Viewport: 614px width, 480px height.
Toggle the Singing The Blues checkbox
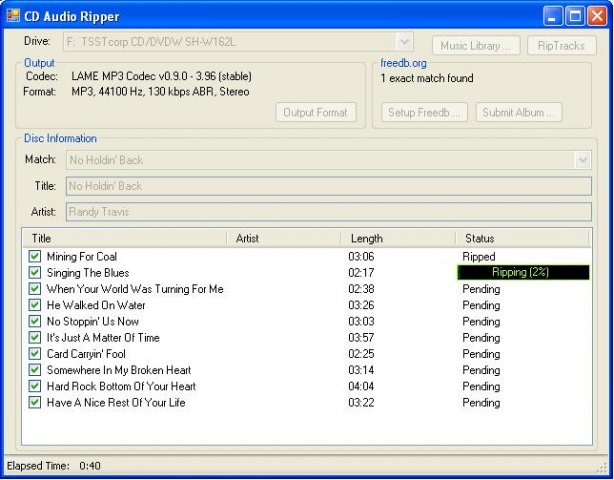coord(34,272)
